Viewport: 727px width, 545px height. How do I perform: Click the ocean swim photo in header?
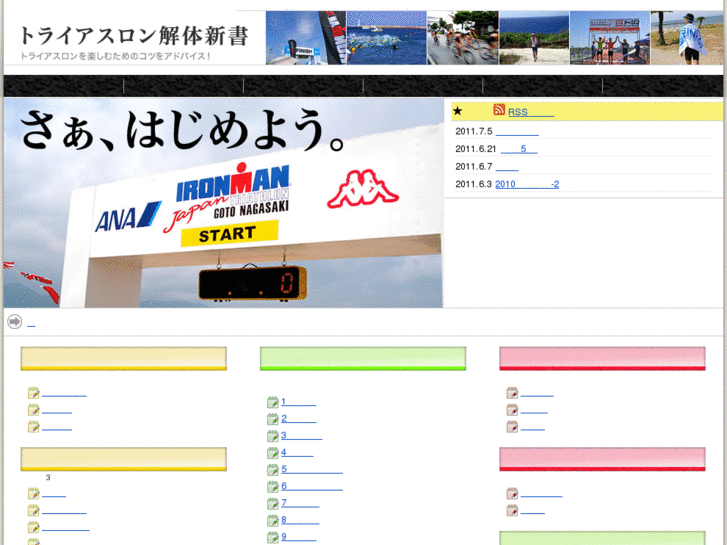point(387,38)
